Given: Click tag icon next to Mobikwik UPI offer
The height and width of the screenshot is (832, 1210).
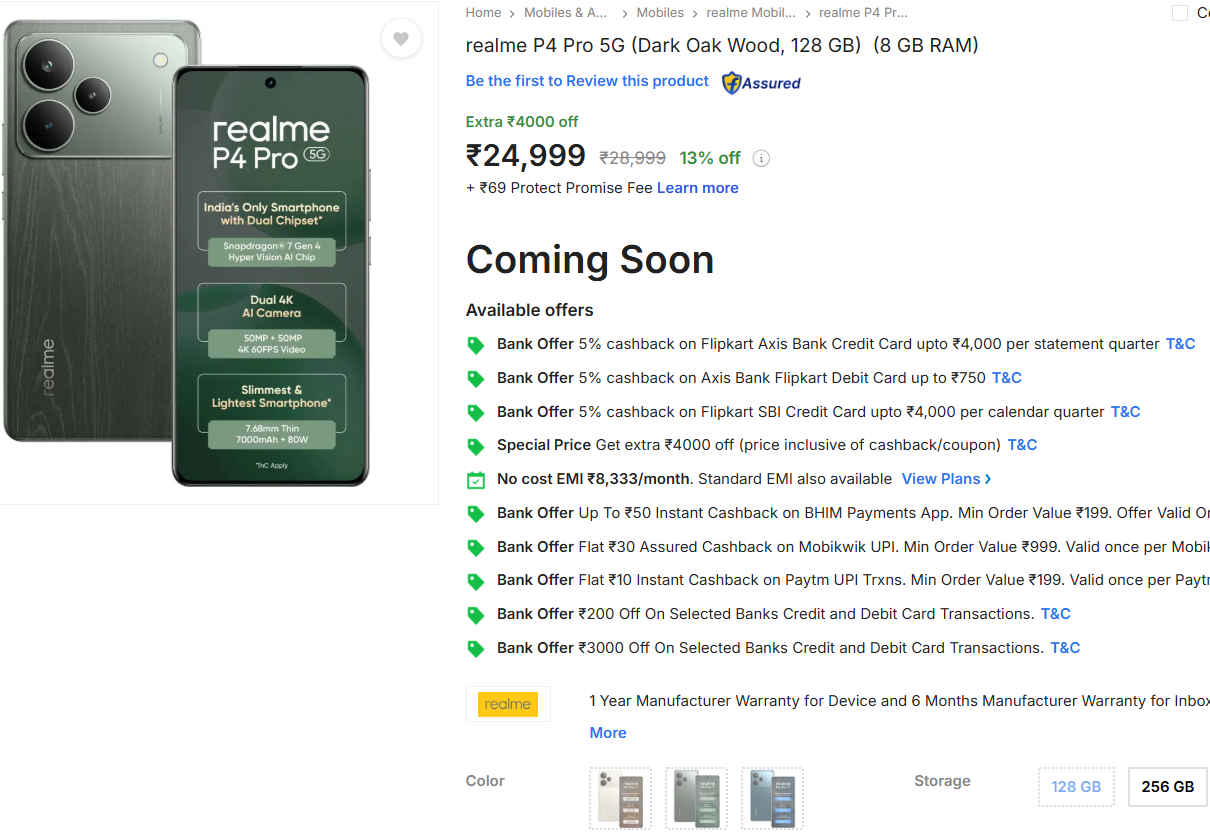Looking at the screenshot, I should pos(476,548).
